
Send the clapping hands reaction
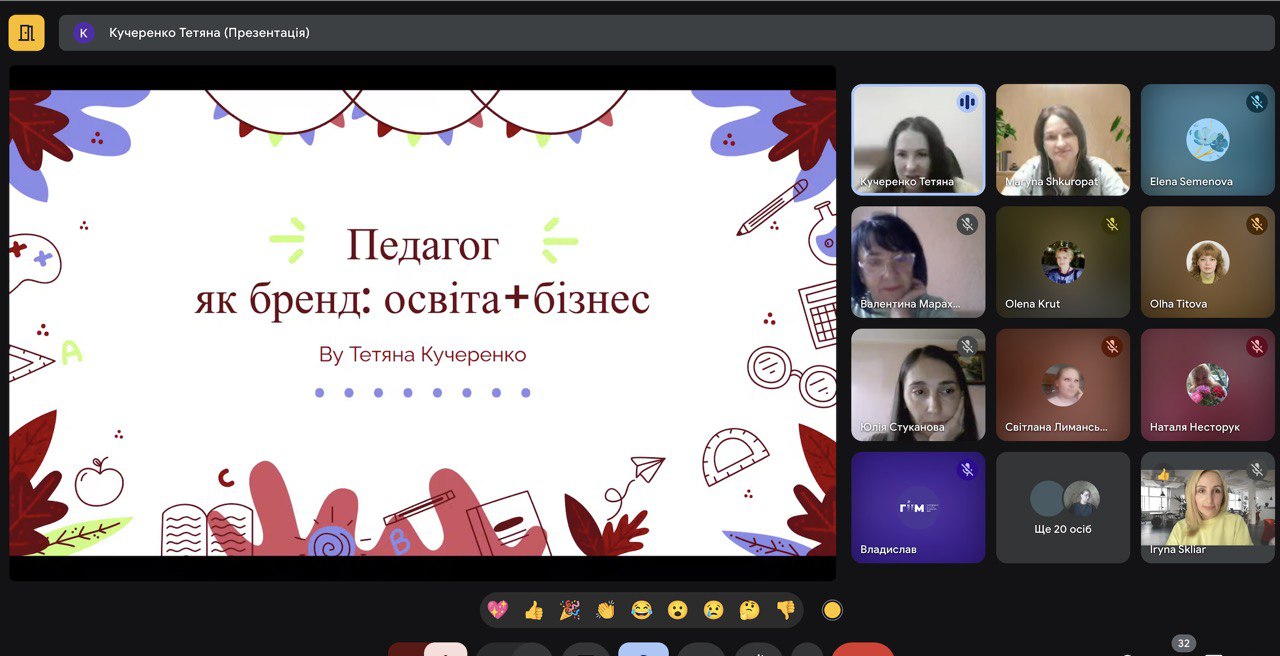pos(605,609)
